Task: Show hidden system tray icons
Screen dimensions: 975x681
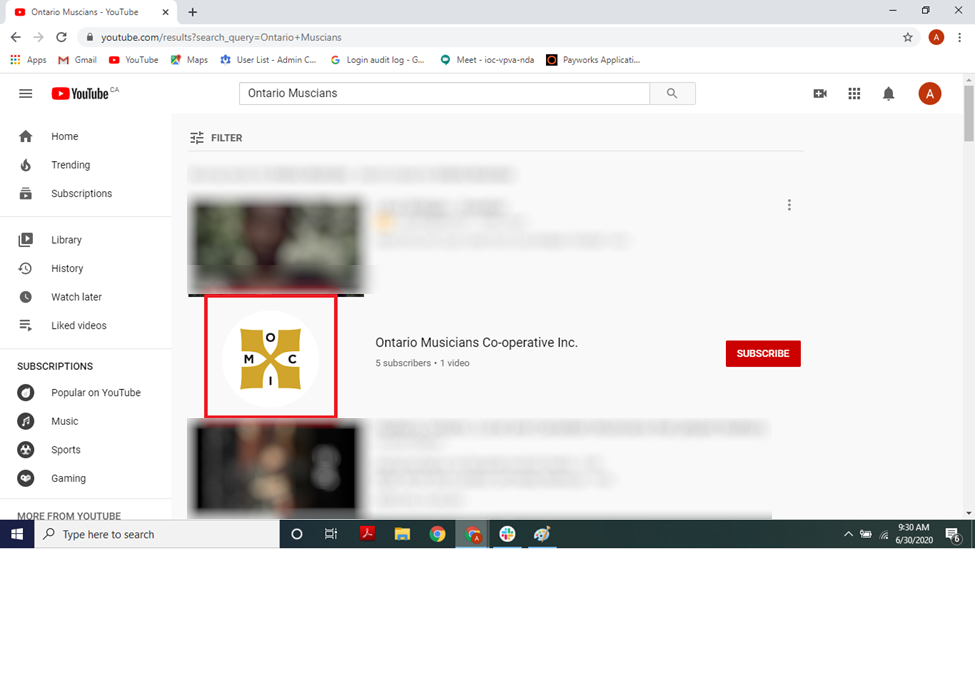Action: coord(848,534)
